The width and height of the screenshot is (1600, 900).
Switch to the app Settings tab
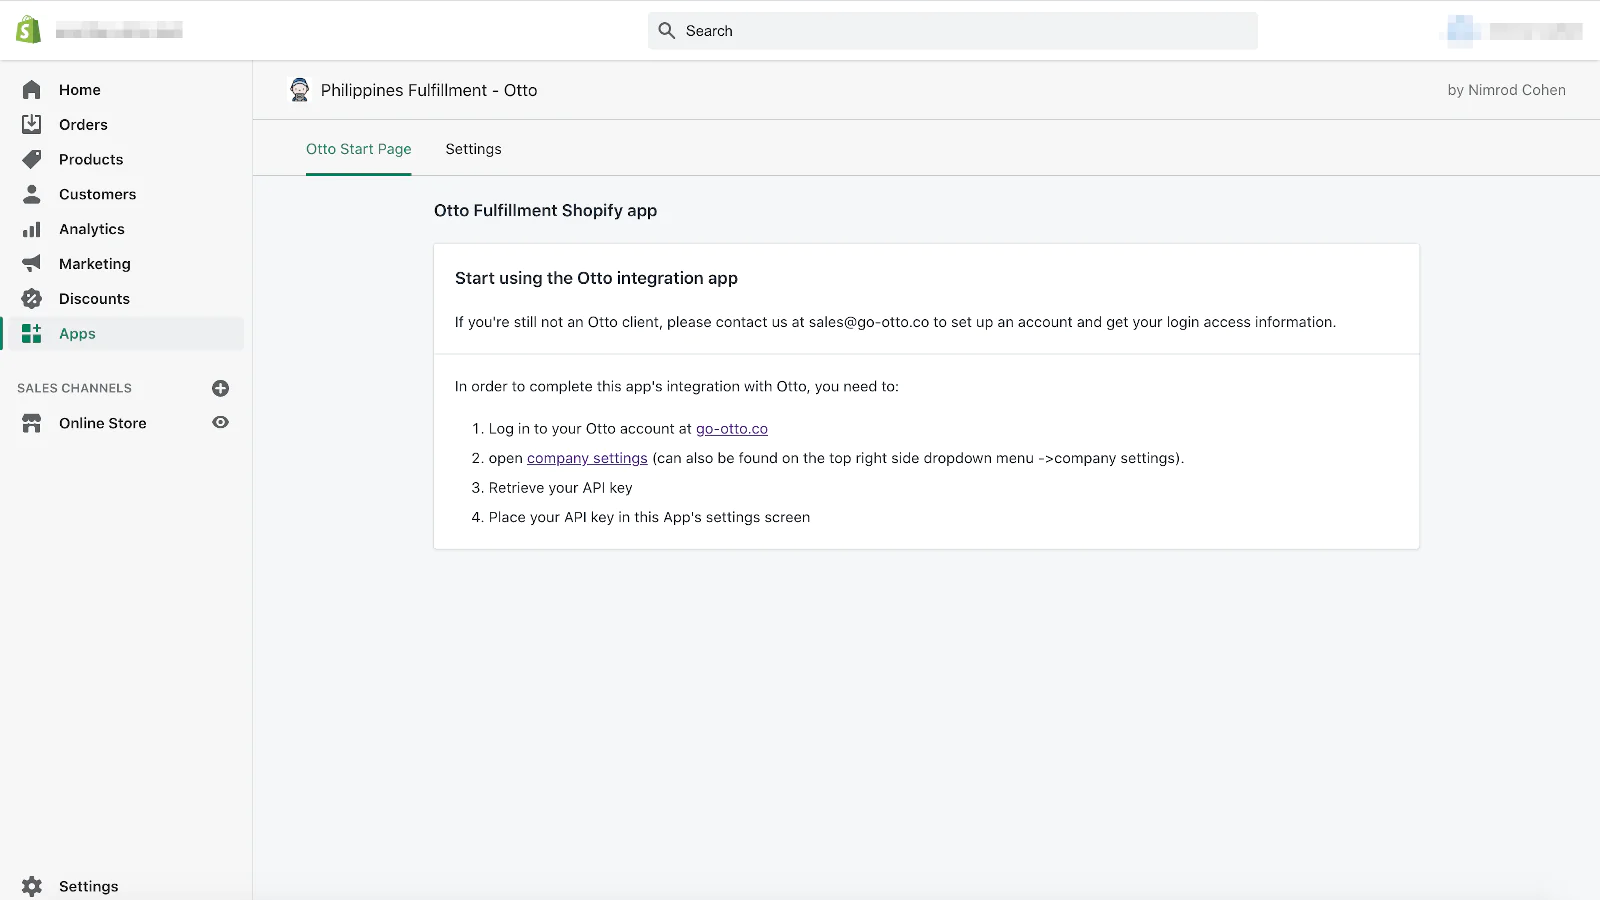[474, 149]
